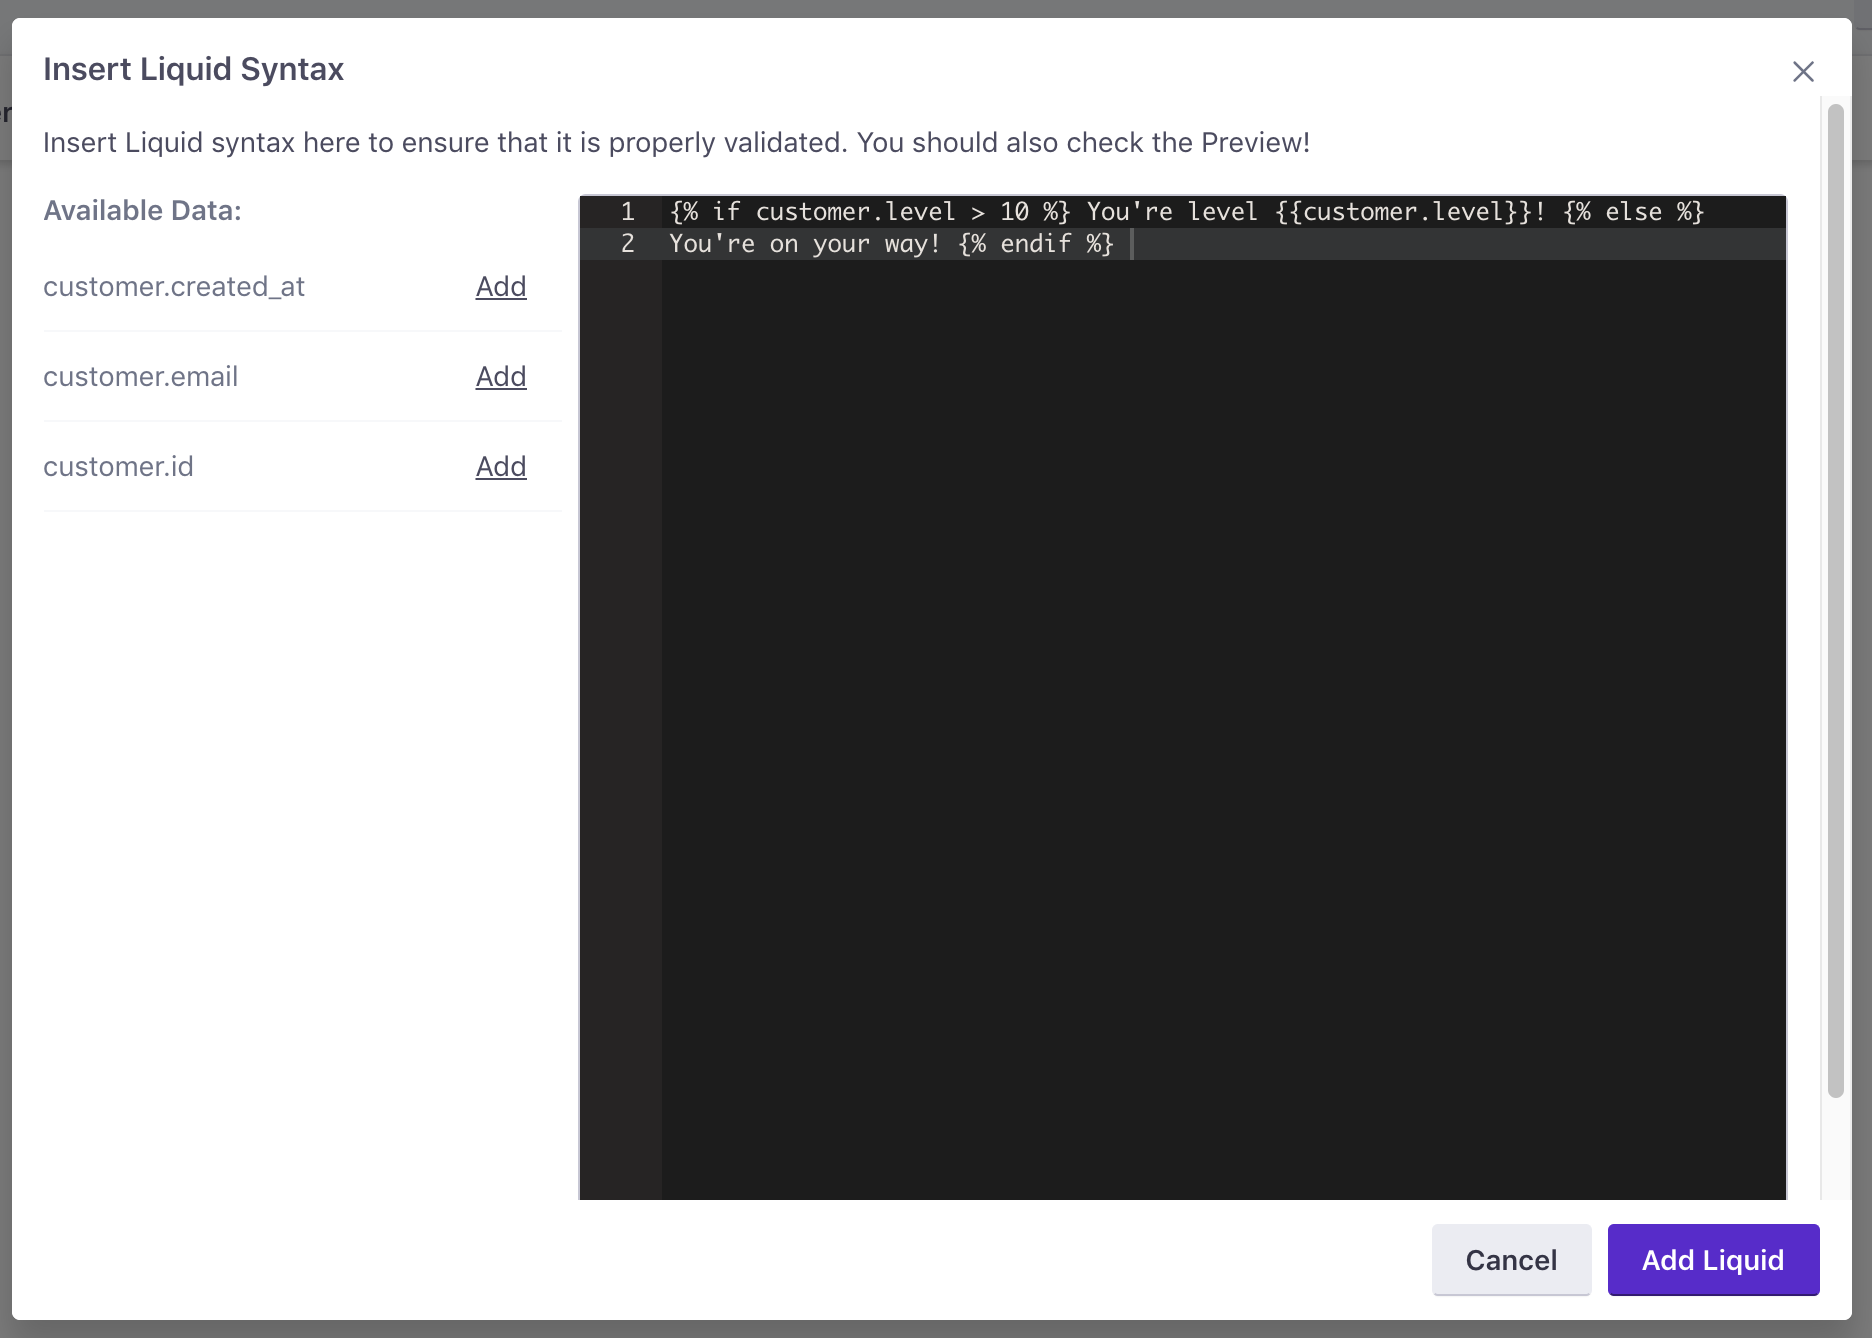Select the customer.id data label
1872x1338 pixels.
coord(119,467)
